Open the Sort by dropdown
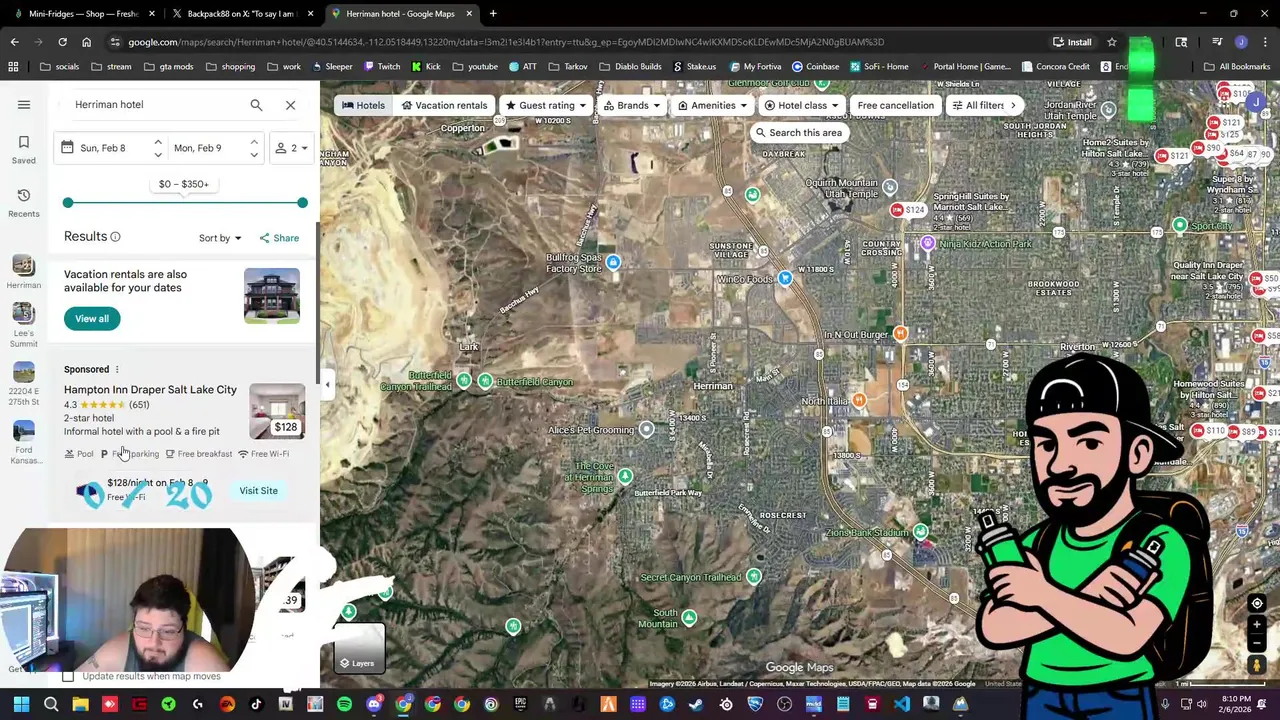This screenshot has height=720, width=1280. click(220, 238)
